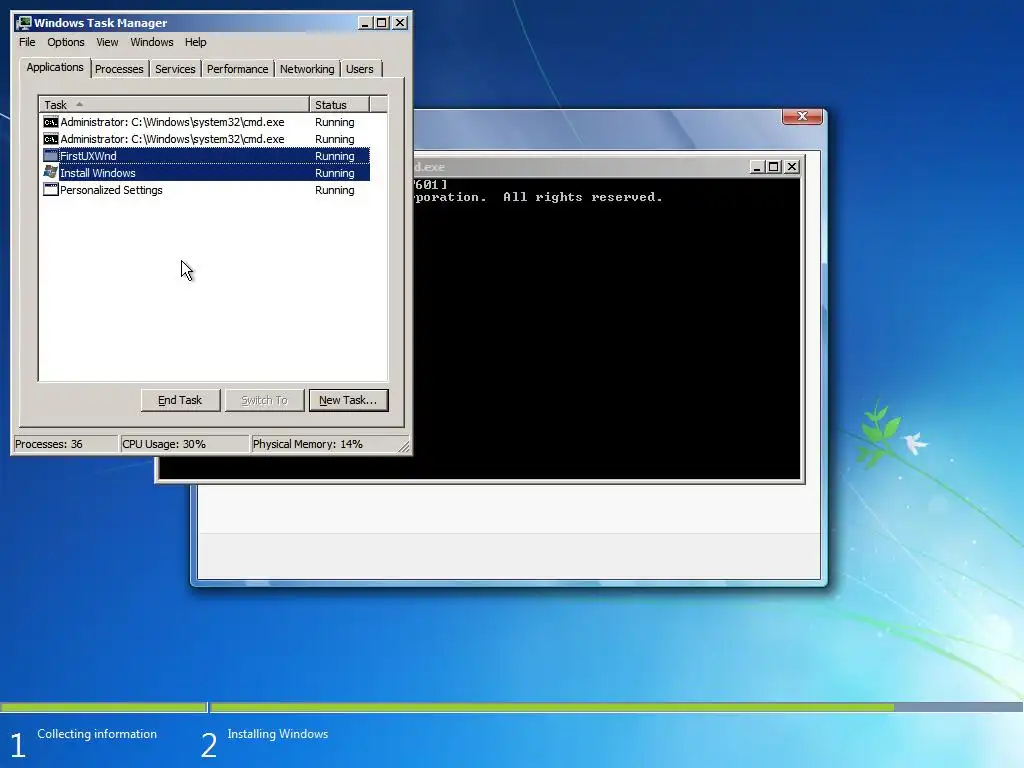Click the Installing Windows progress bar
This screenshot has width=1024, height=768.
[616, 707]
